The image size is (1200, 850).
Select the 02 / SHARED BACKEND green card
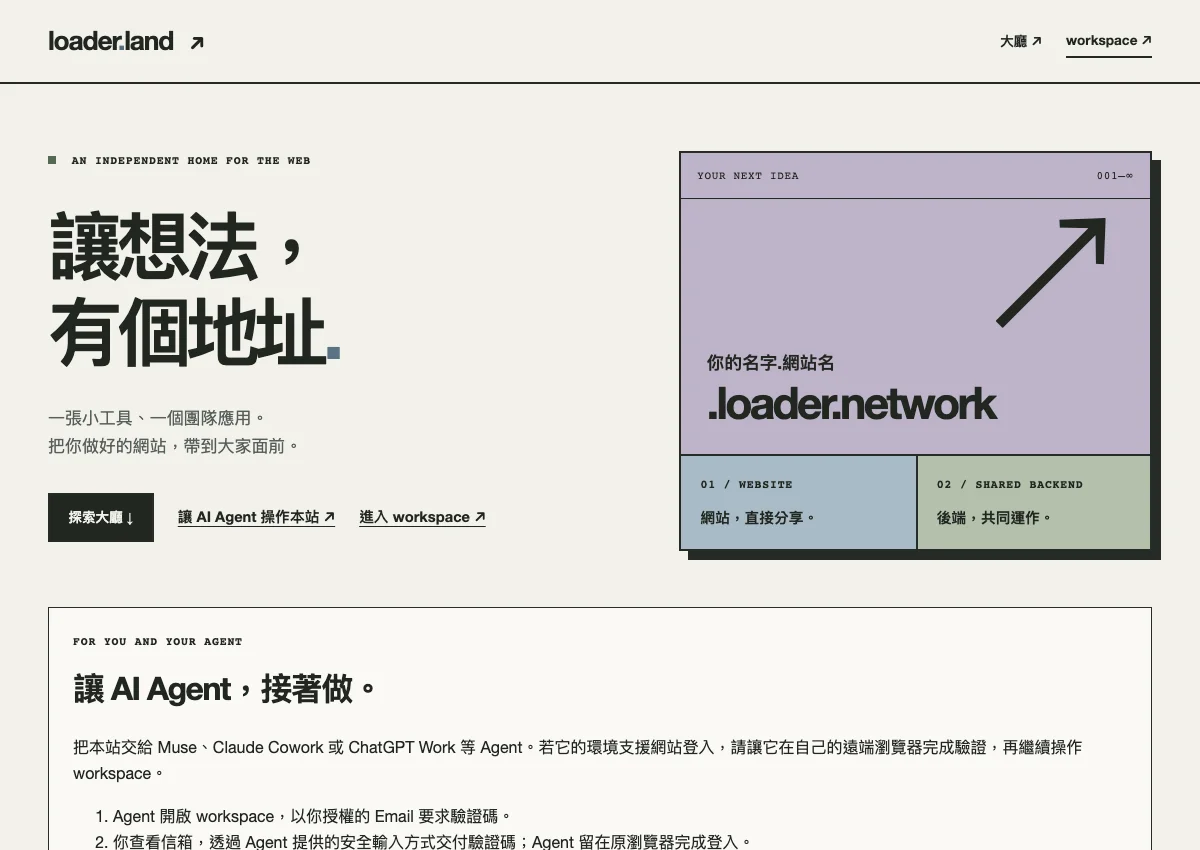click(x=1034, y=502)
